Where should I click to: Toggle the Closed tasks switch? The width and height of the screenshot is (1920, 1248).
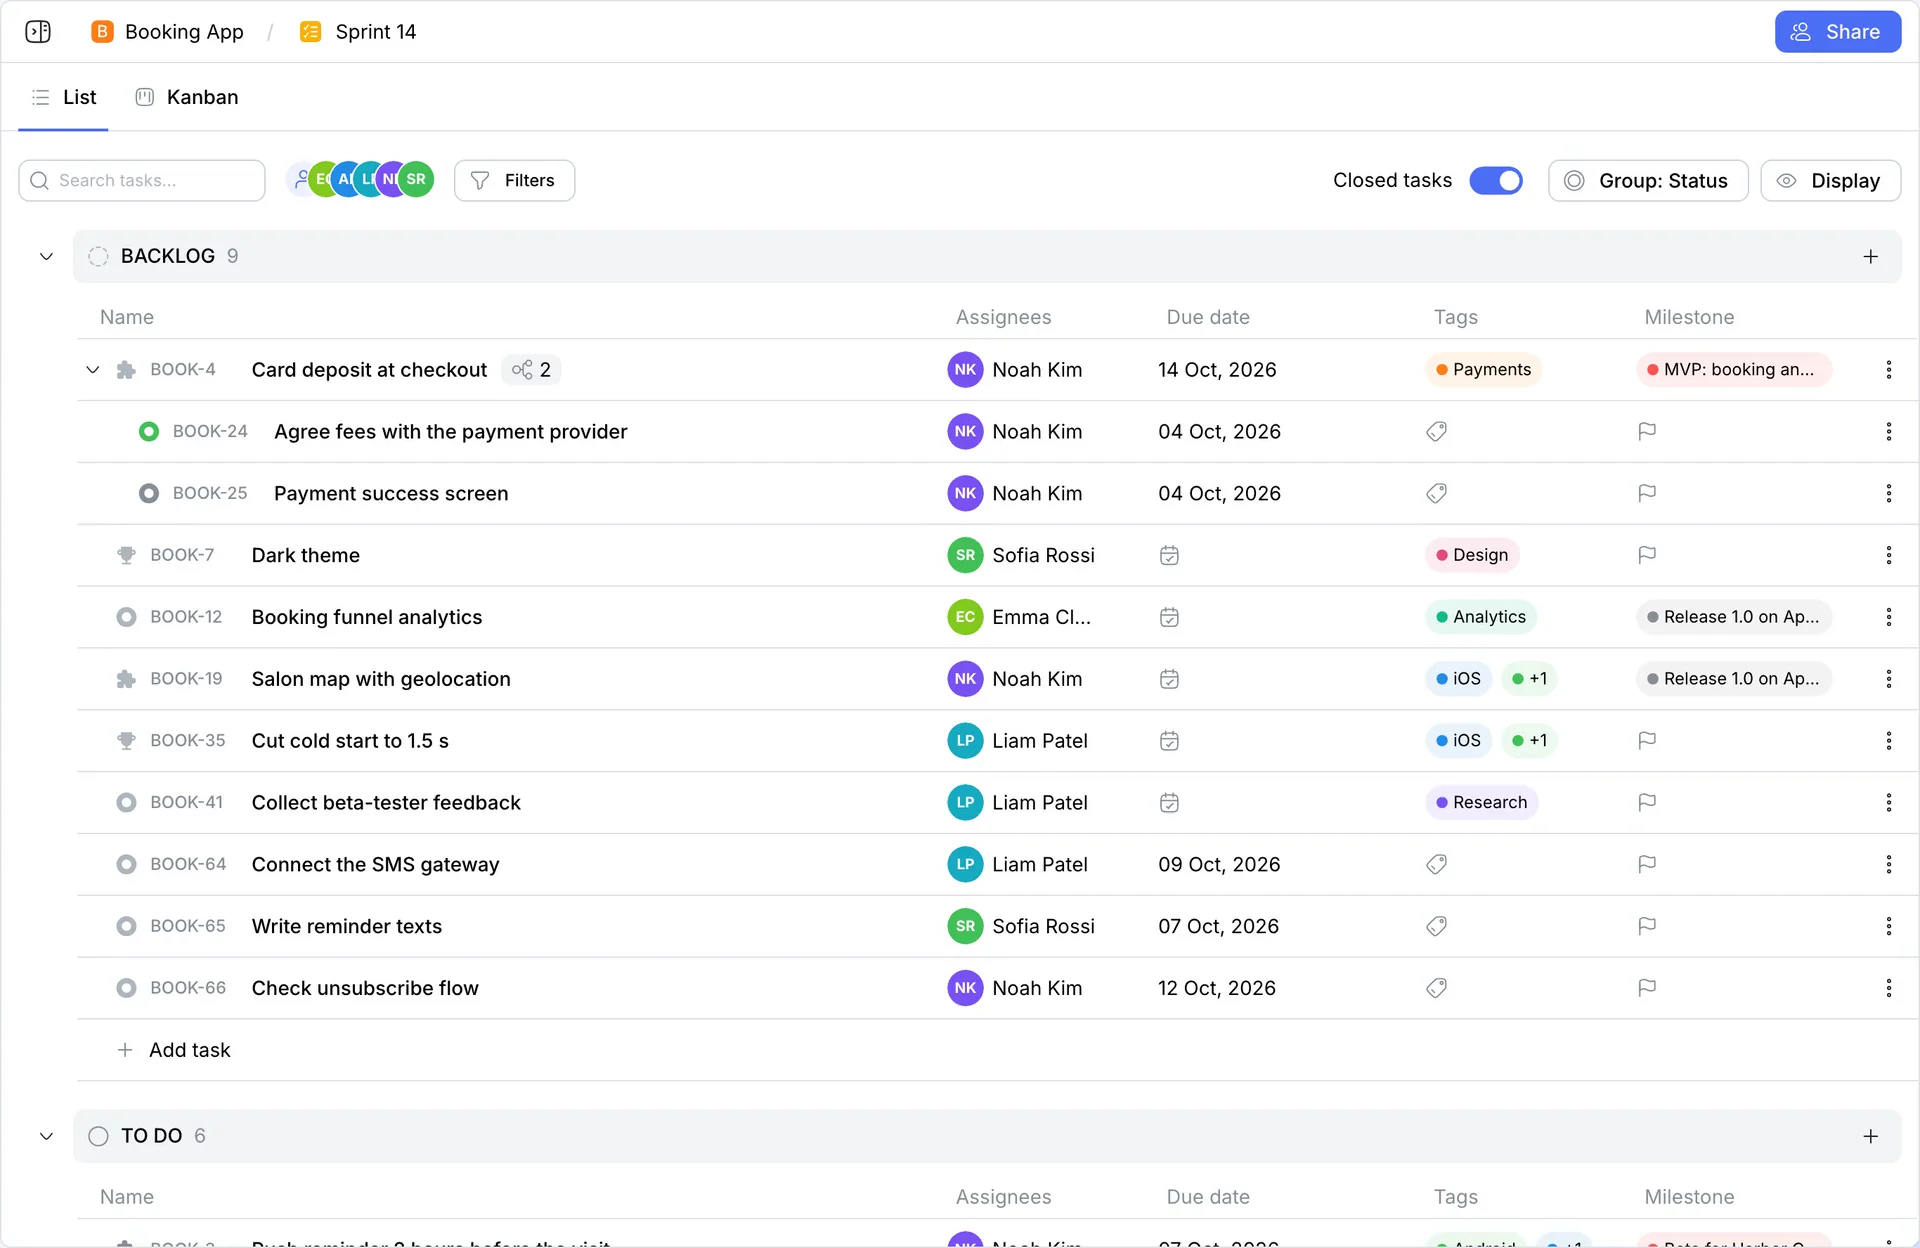pyautogui.click(x=1495, y=181)
